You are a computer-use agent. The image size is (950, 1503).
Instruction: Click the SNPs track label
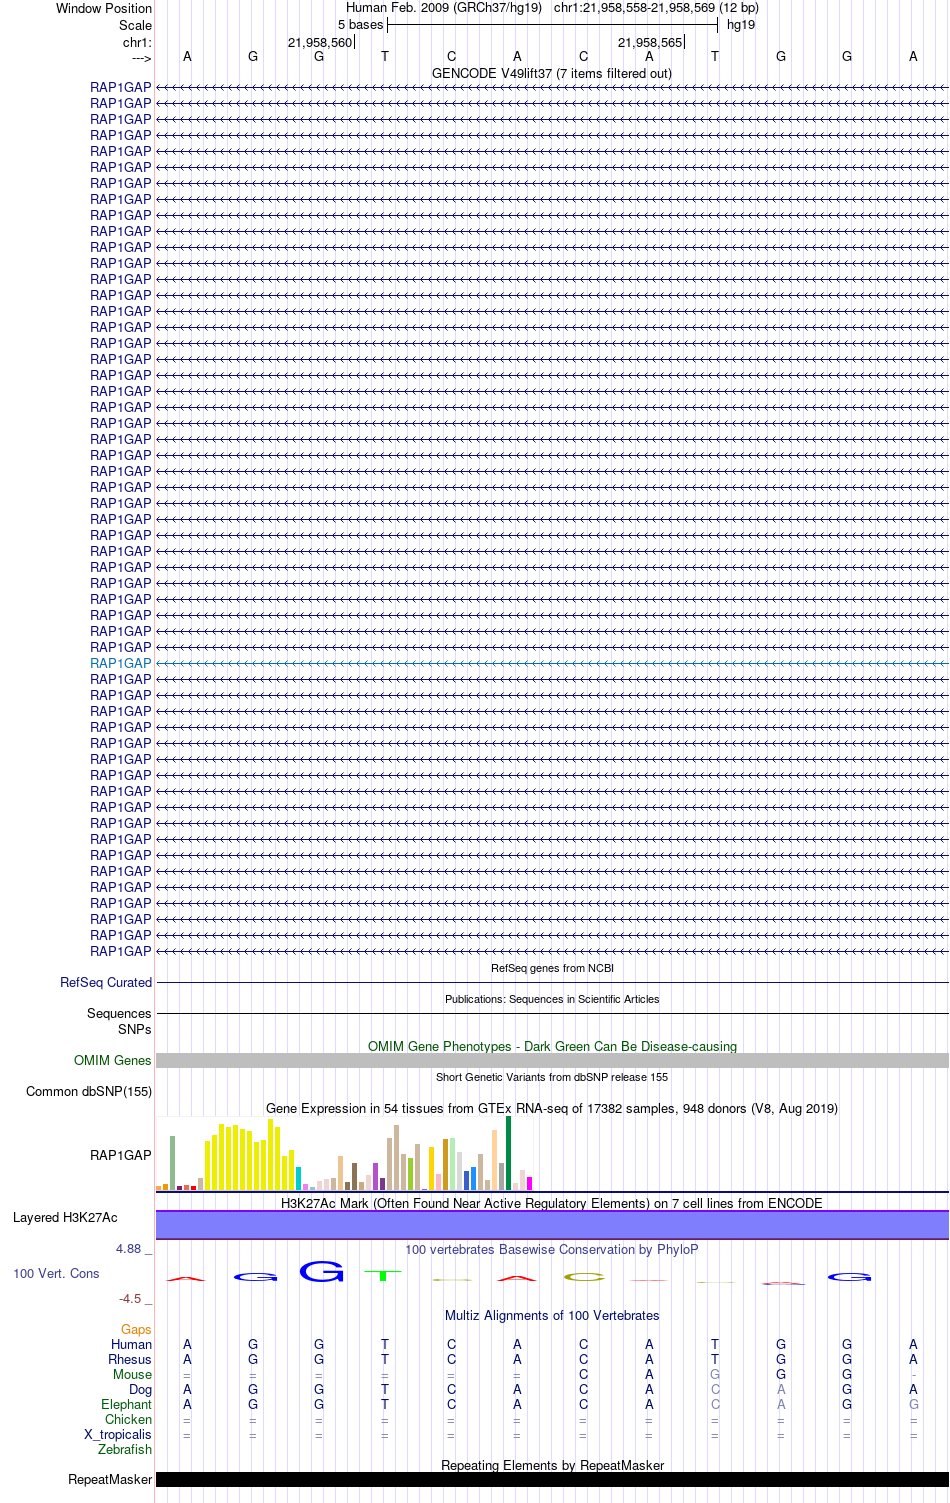[134, 1029]
